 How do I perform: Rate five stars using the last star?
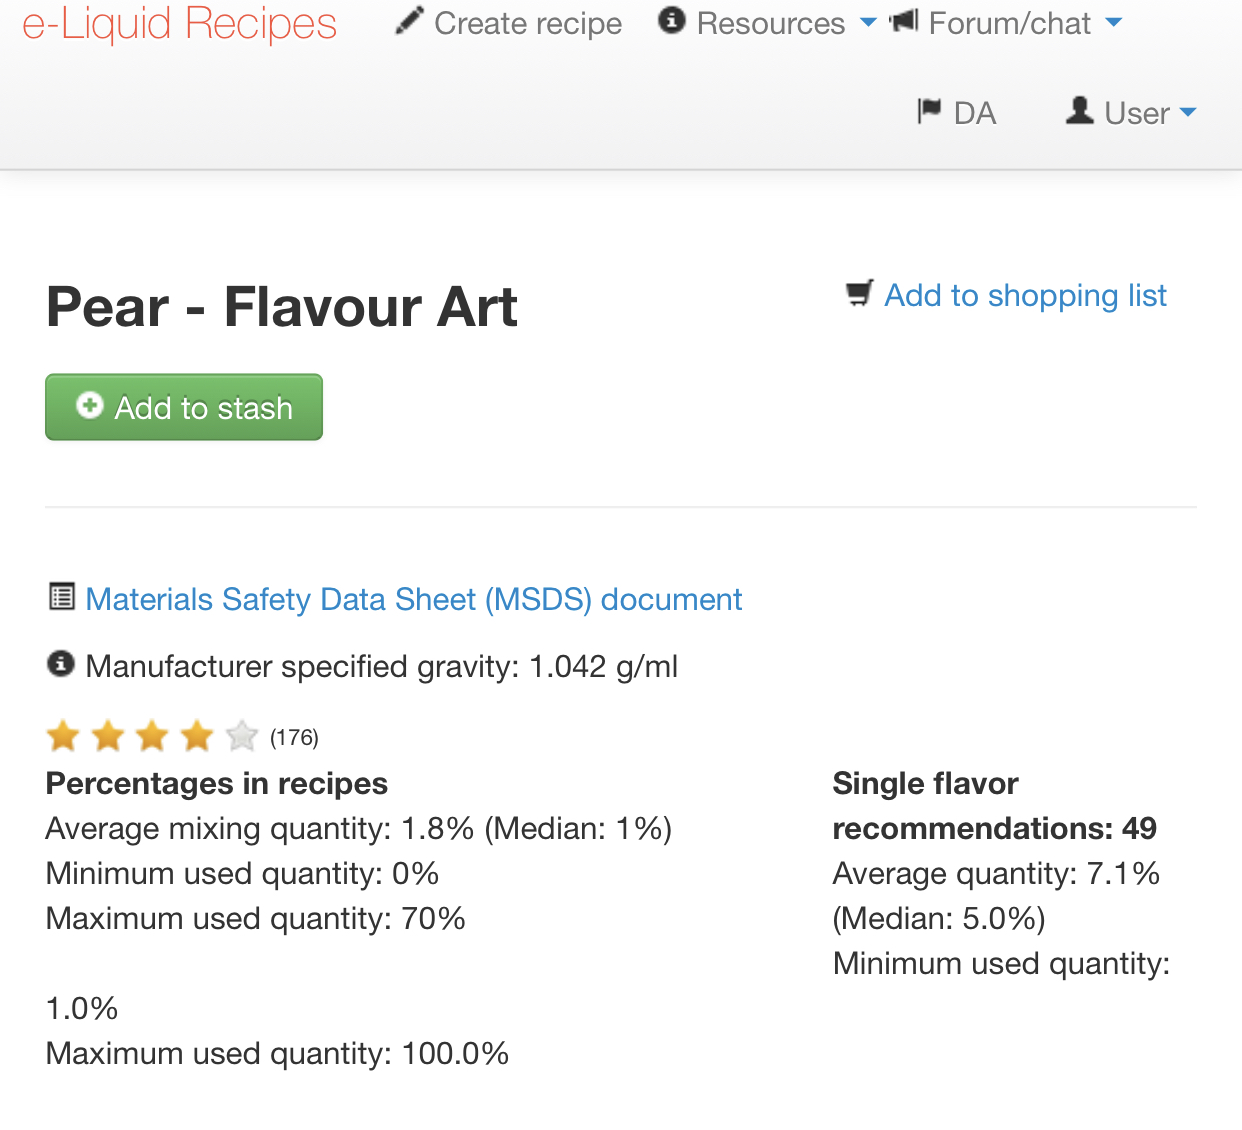click(x=242, y=737)
